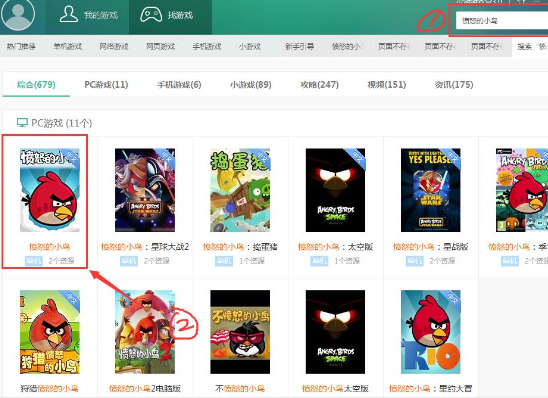Open 手机游戏 in the top navigation bar
This screenshot has height=398, width=548.
click(x=207, y=46)
